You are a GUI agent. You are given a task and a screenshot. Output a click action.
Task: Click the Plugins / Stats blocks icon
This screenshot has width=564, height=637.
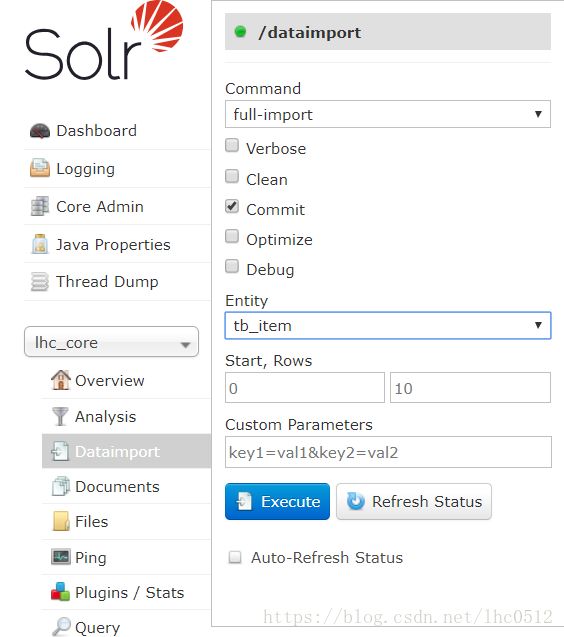(x=61, y=592)
